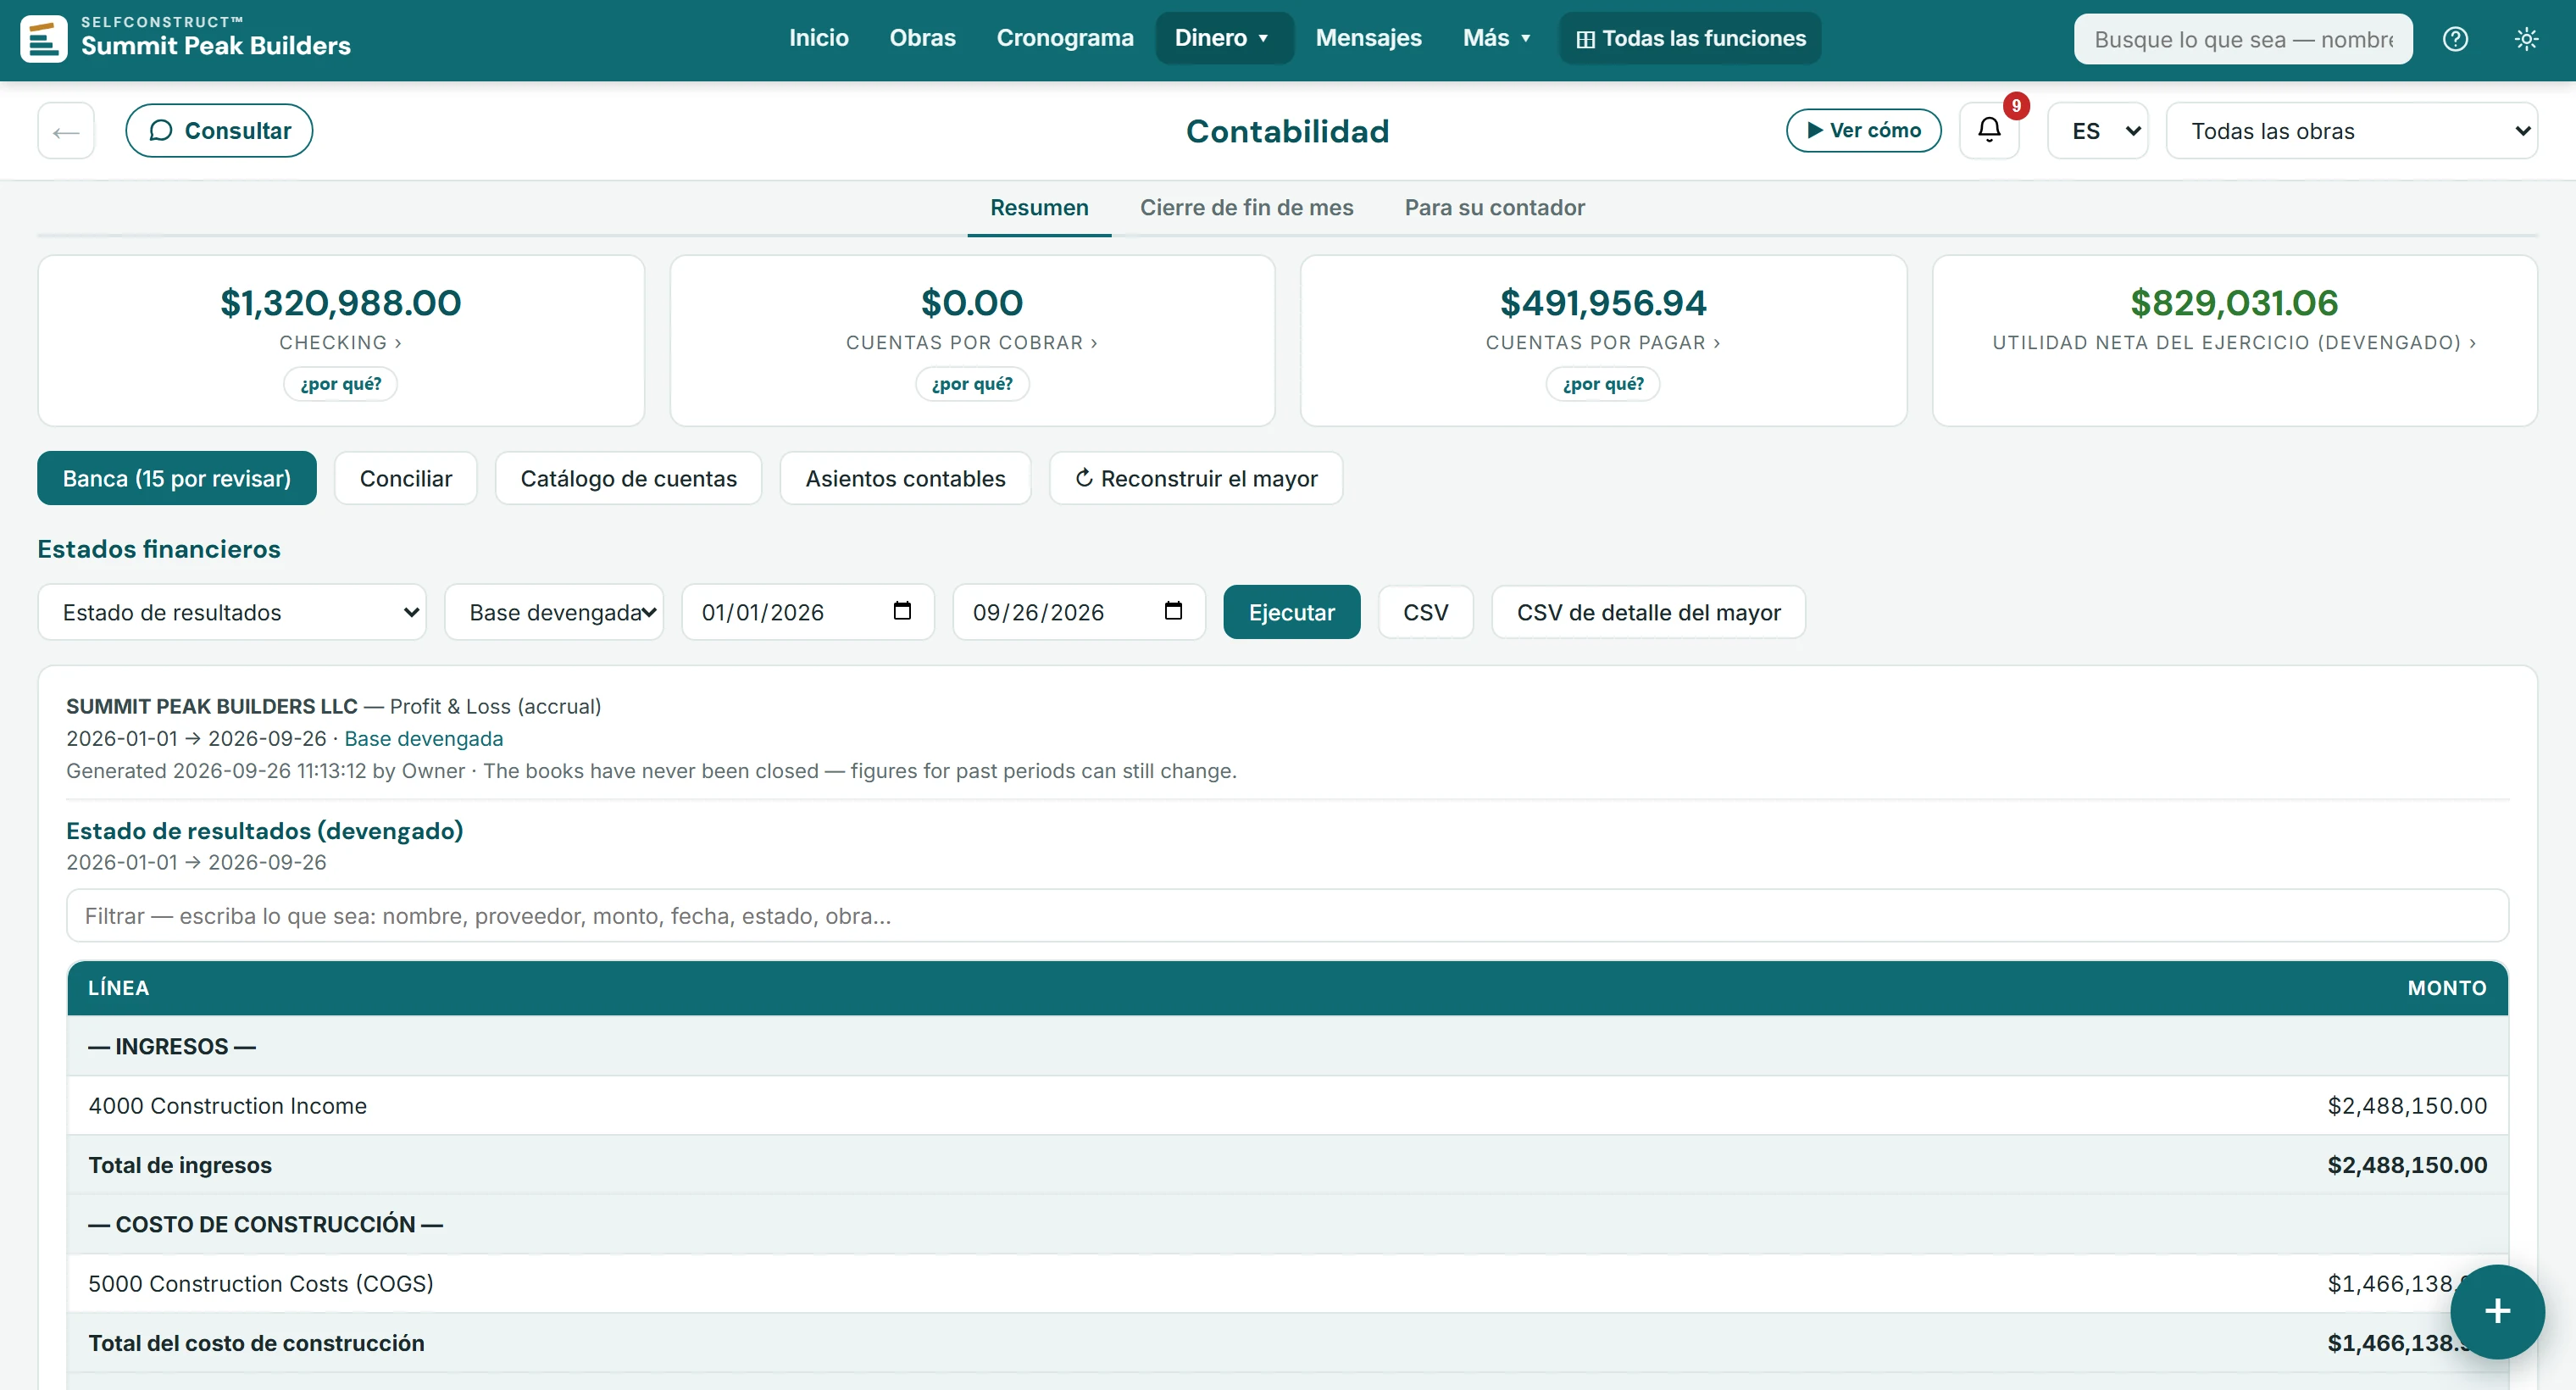Expand the Más menu
This screenshot has width=2576, height=1390.
click(x=1496, y=38)
